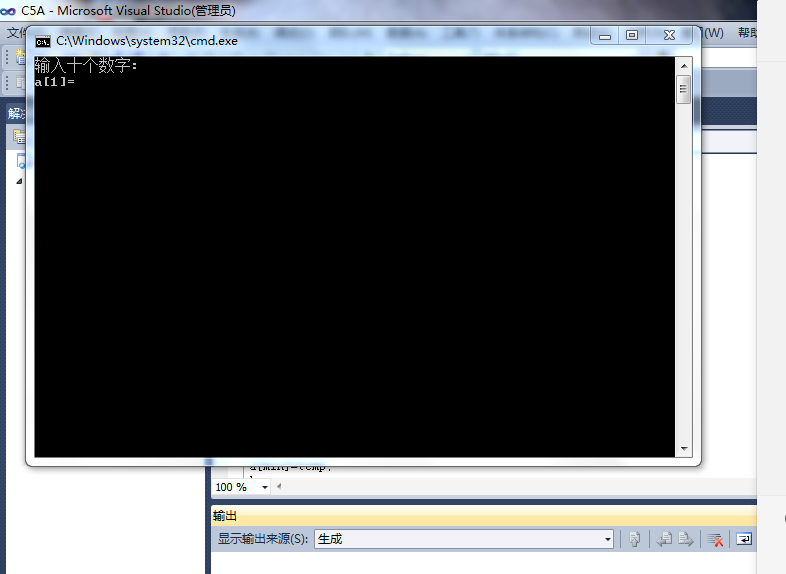Open the cmd.exe system menu icon
786x574 pixels.
[x=43, y=41]
